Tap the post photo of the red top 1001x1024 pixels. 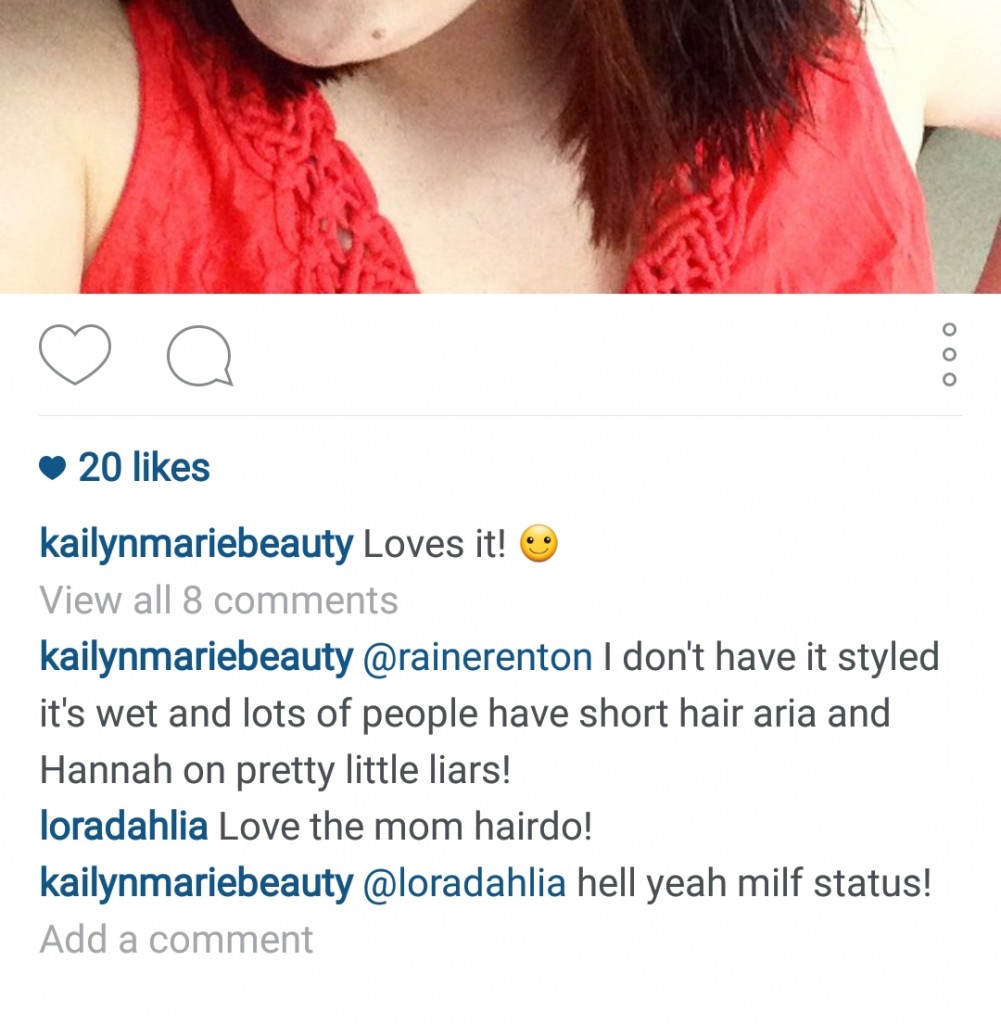pos(500,147)
